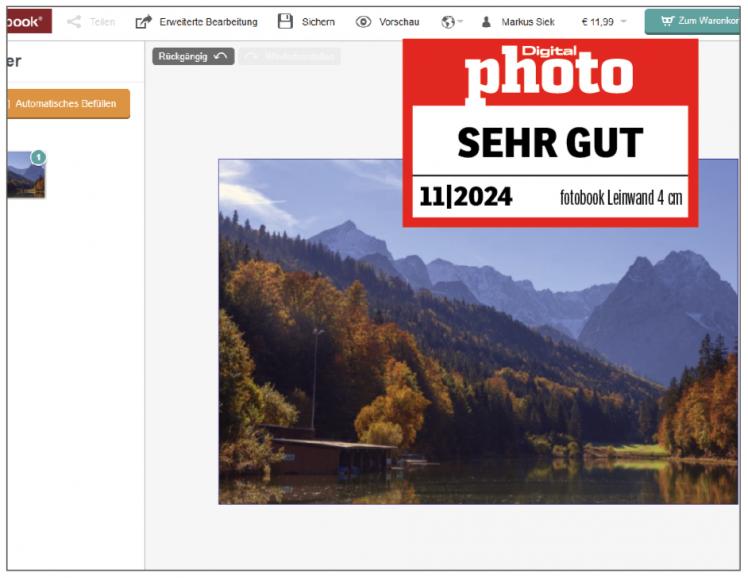
Task: Undo with the Rückgängig button
Action: (x=193, y=56)
